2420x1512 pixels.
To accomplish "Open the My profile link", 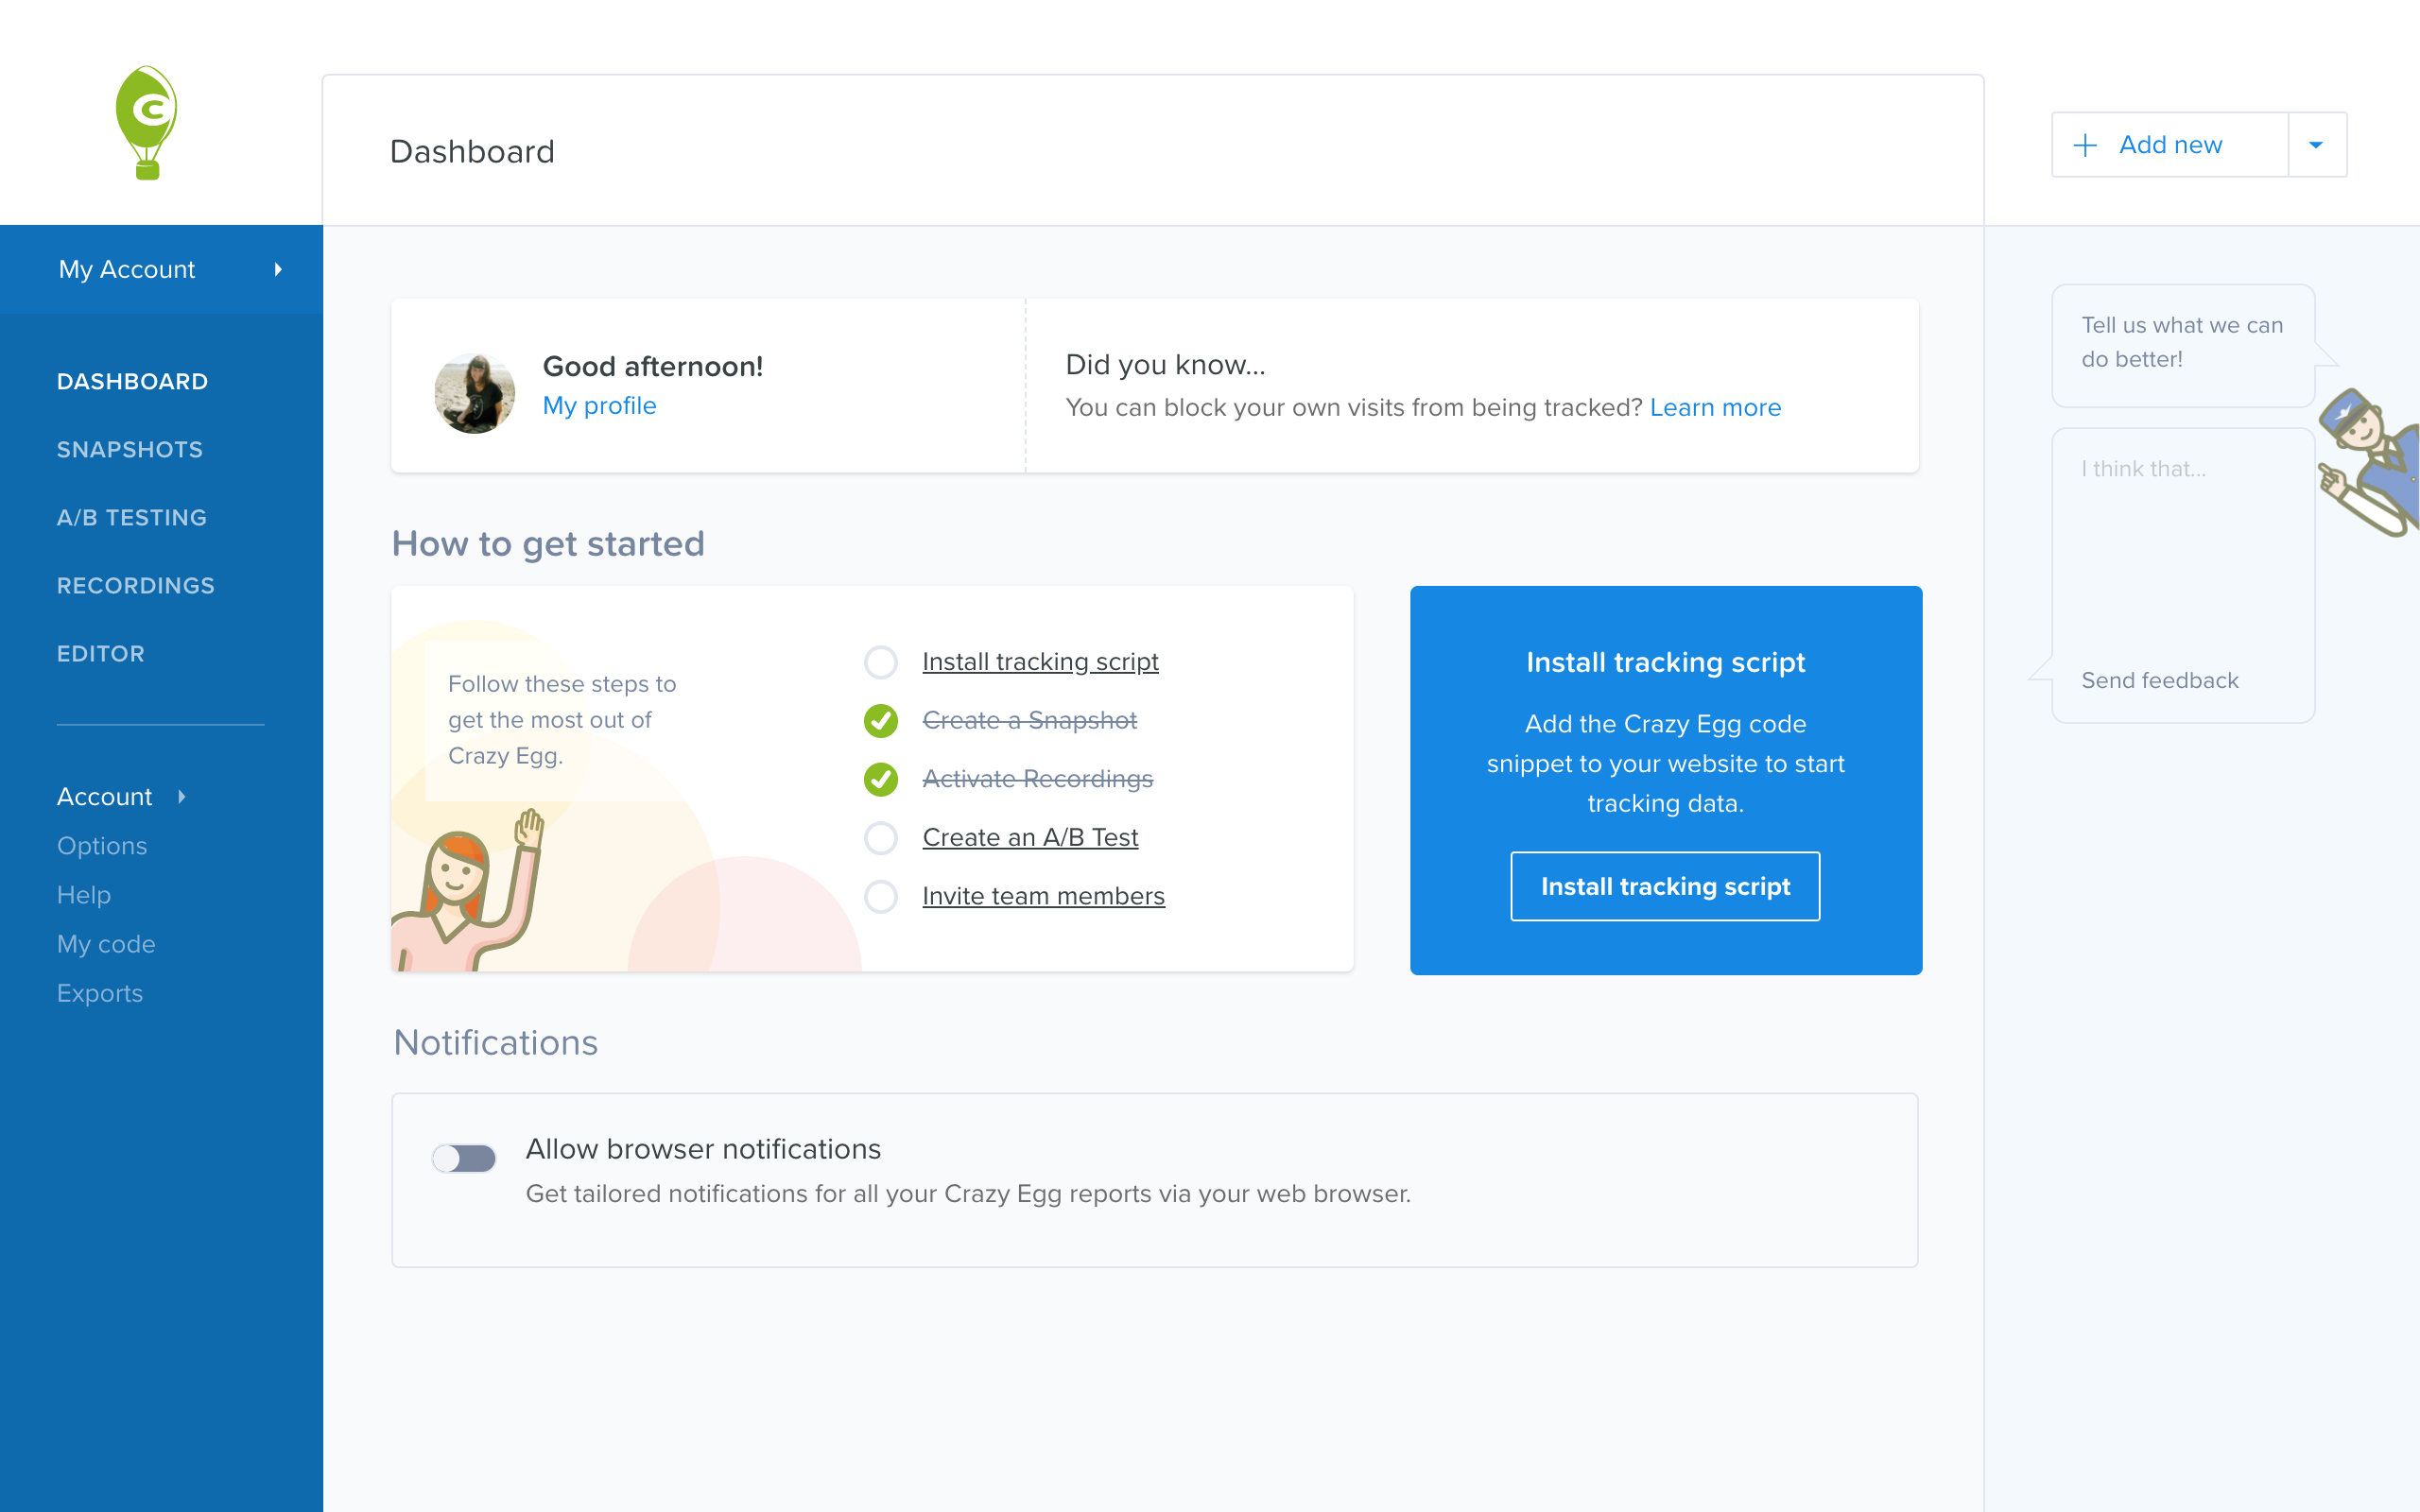I will pos(600,406).
